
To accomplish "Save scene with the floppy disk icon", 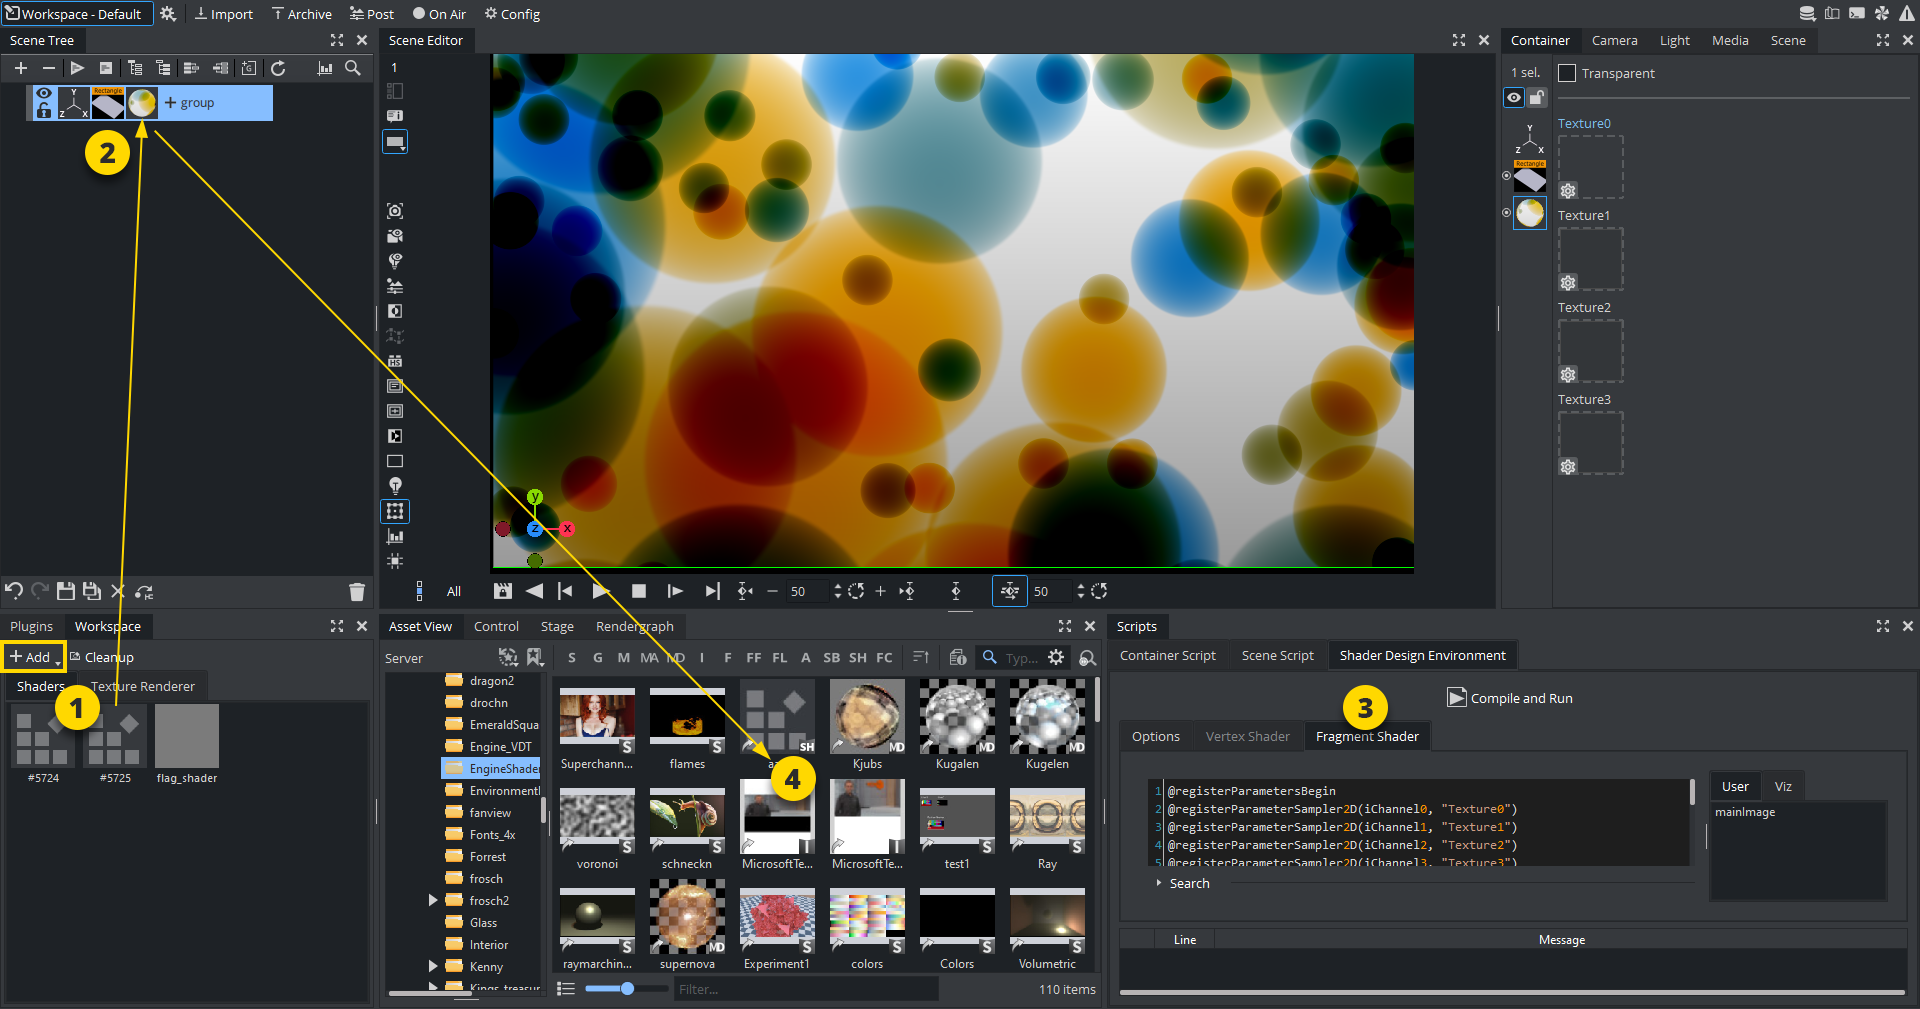I will [x=66, y=591].
